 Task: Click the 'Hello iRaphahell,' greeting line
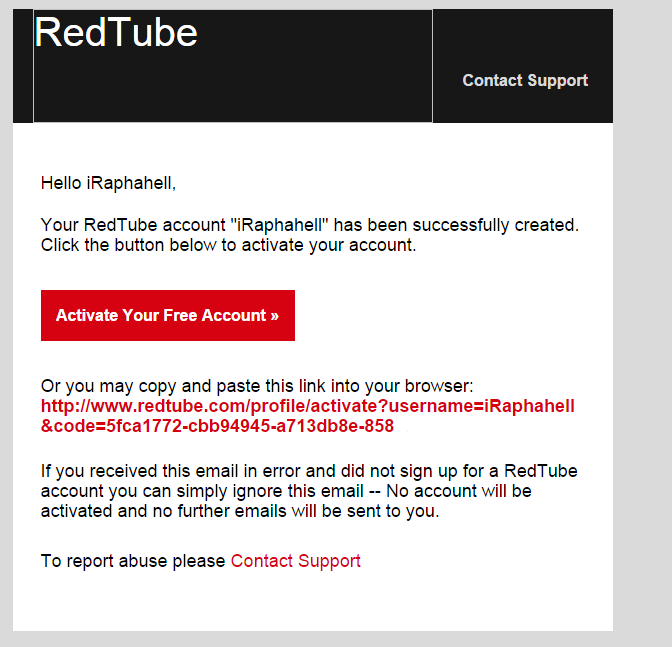[108, 183]
